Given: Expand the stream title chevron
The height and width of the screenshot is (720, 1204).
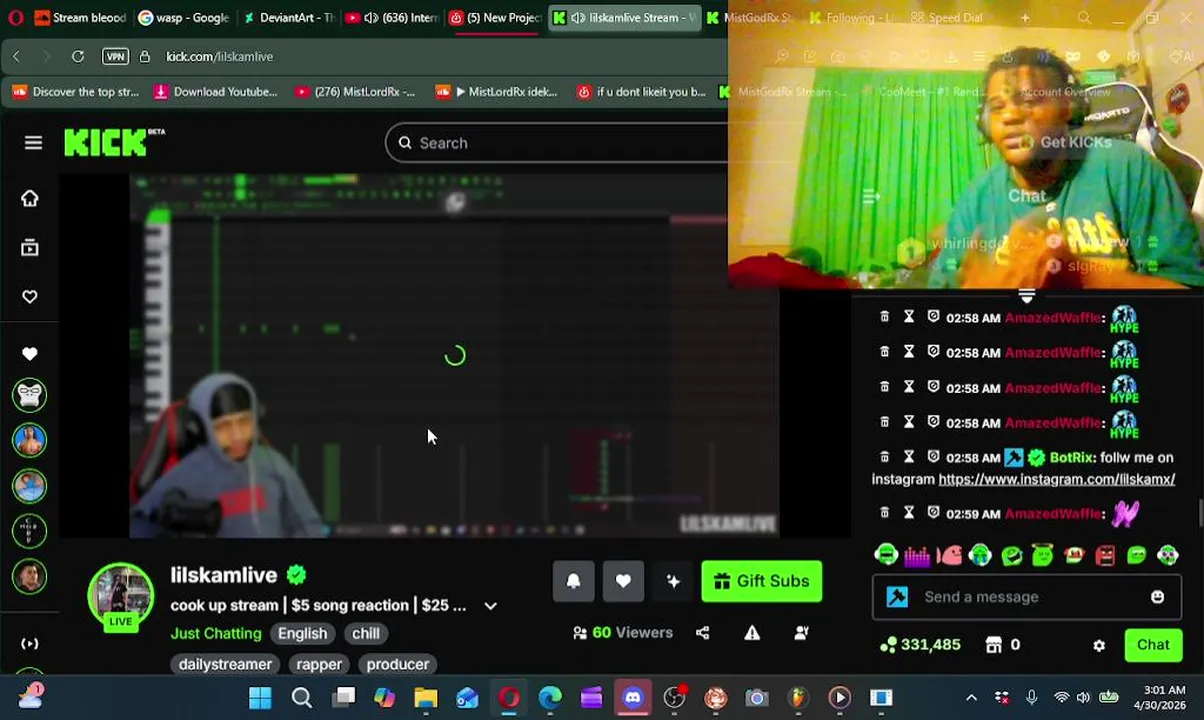Looking at the screenshot, I should pyautogui.click(x=490, y=606).
